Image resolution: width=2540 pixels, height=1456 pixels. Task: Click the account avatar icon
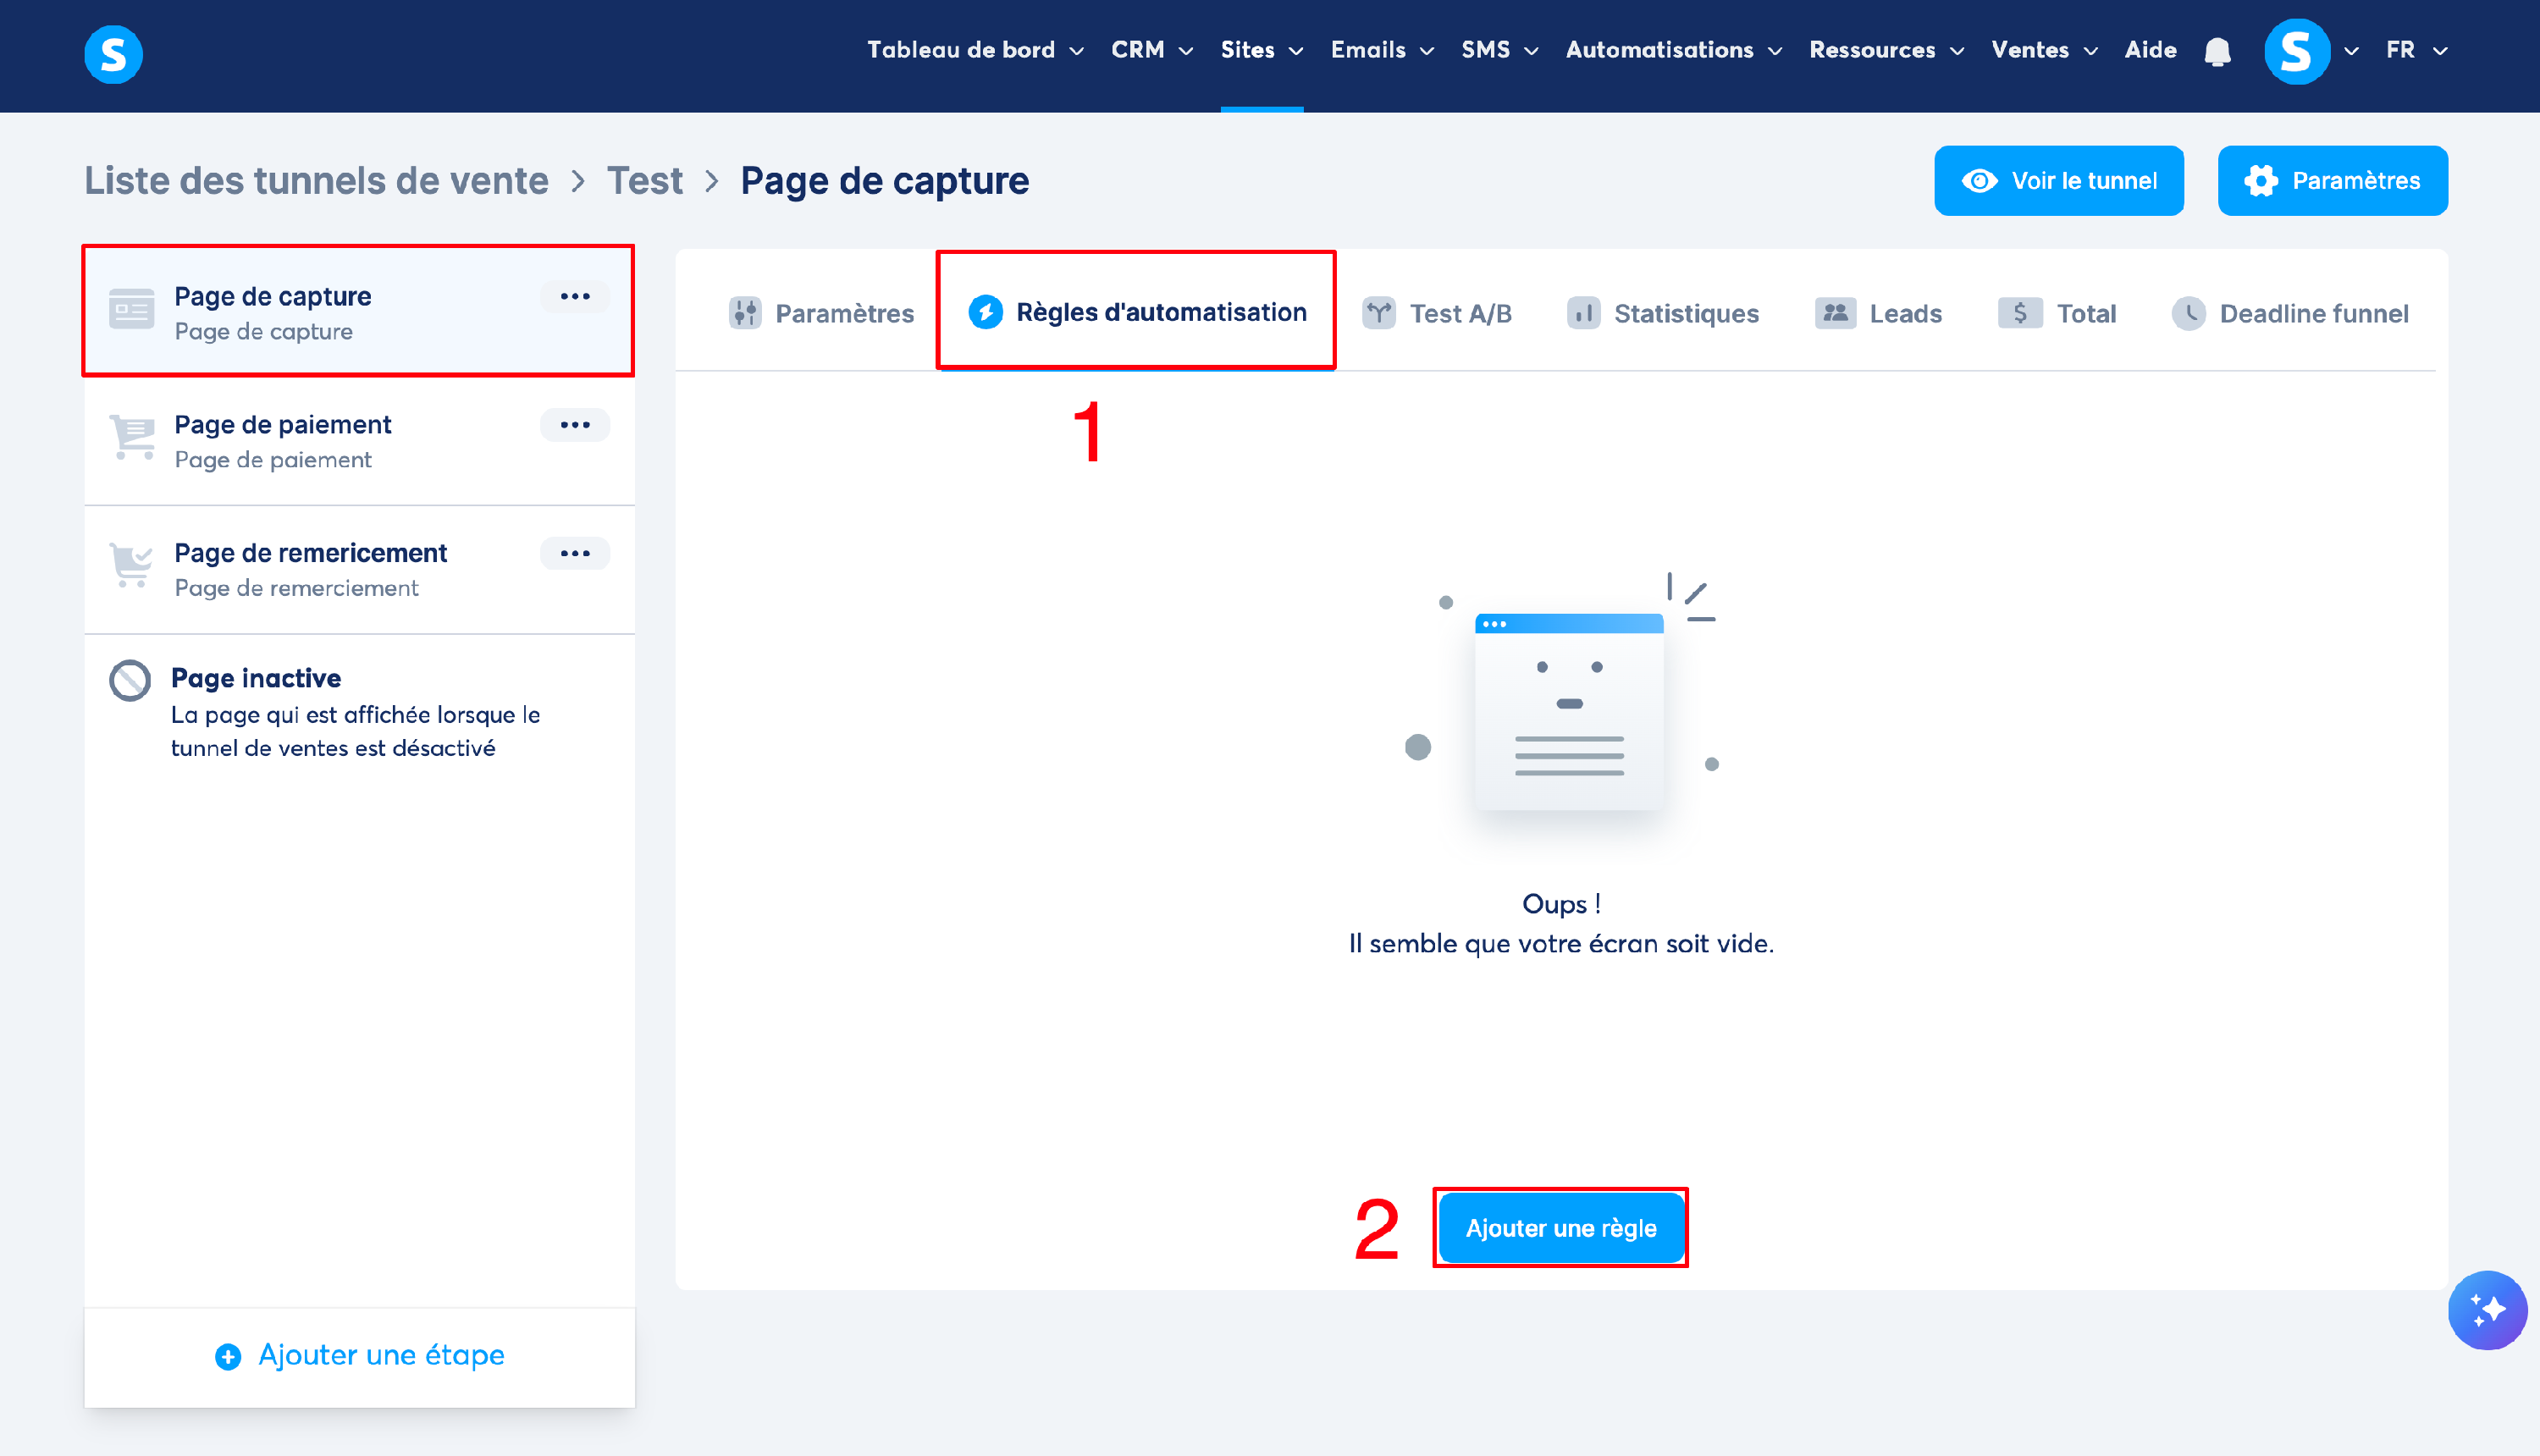click(2296, 51)
